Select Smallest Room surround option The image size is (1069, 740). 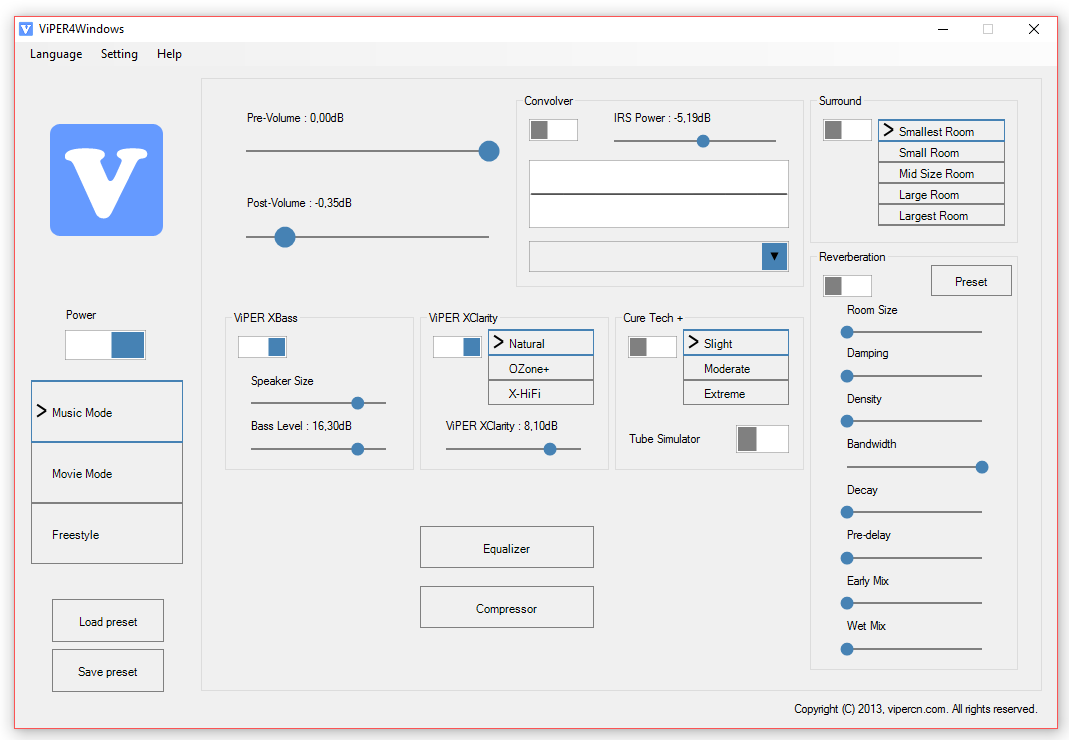coord(942,131)
